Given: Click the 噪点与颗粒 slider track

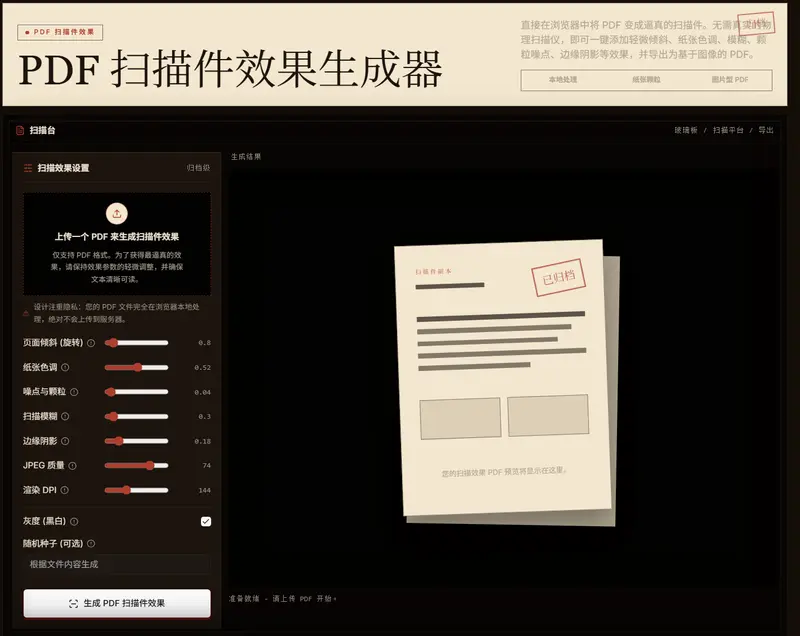Looking at the screenshot, I should pyautogui.click(x=136, y=392).
